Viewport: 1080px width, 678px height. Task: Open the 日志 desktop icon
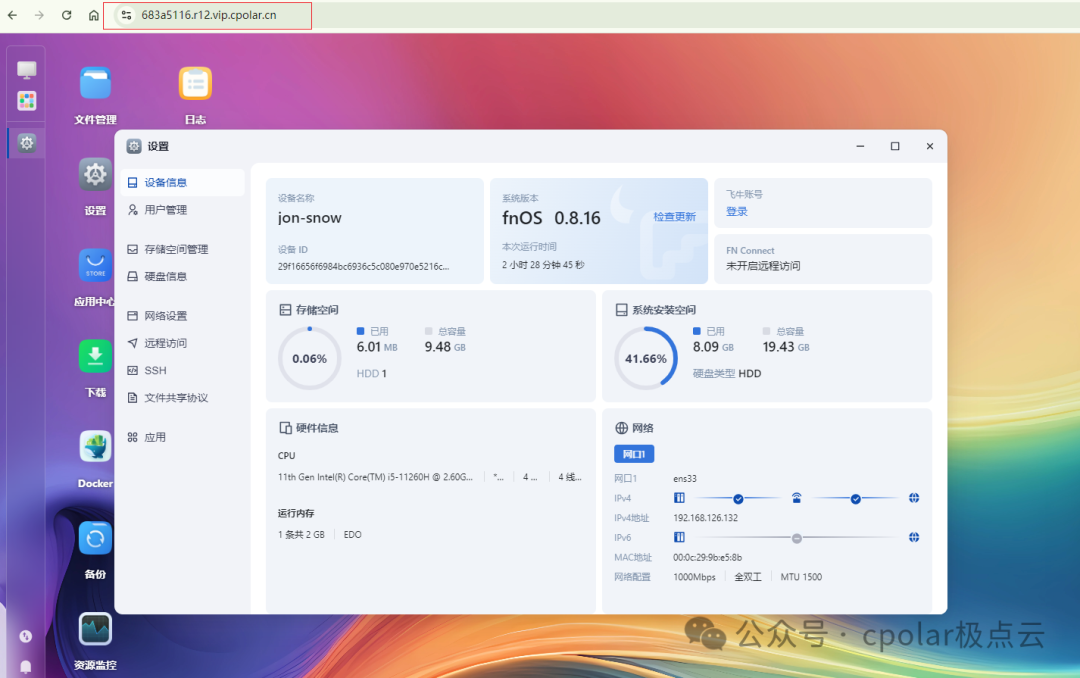tap(195, 83)
